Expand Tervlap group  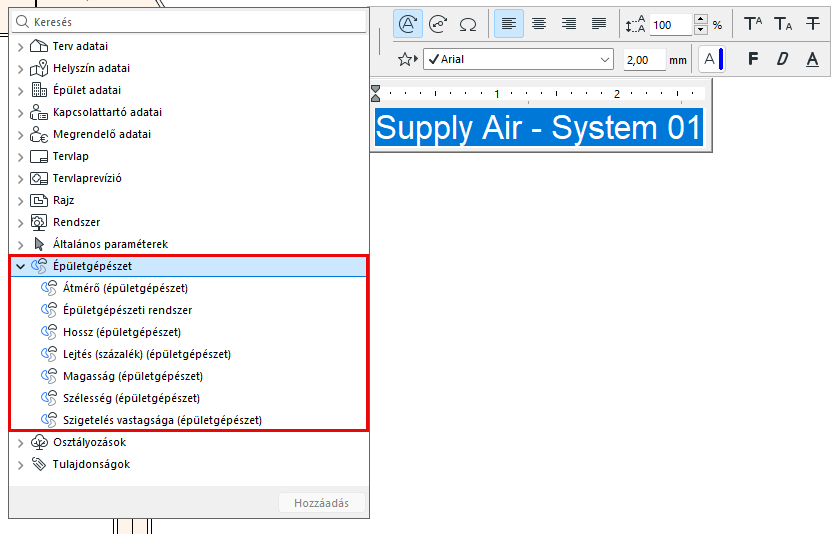pos(20,157)
